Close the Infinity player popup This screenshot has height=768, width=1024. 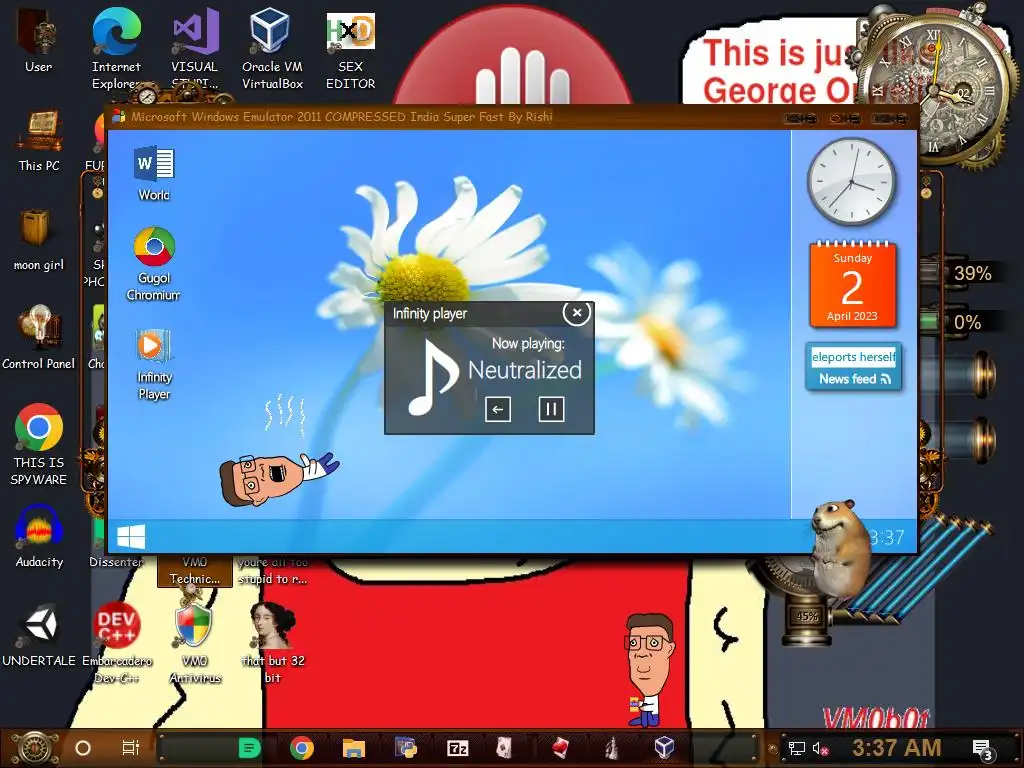tap(577, 313)
